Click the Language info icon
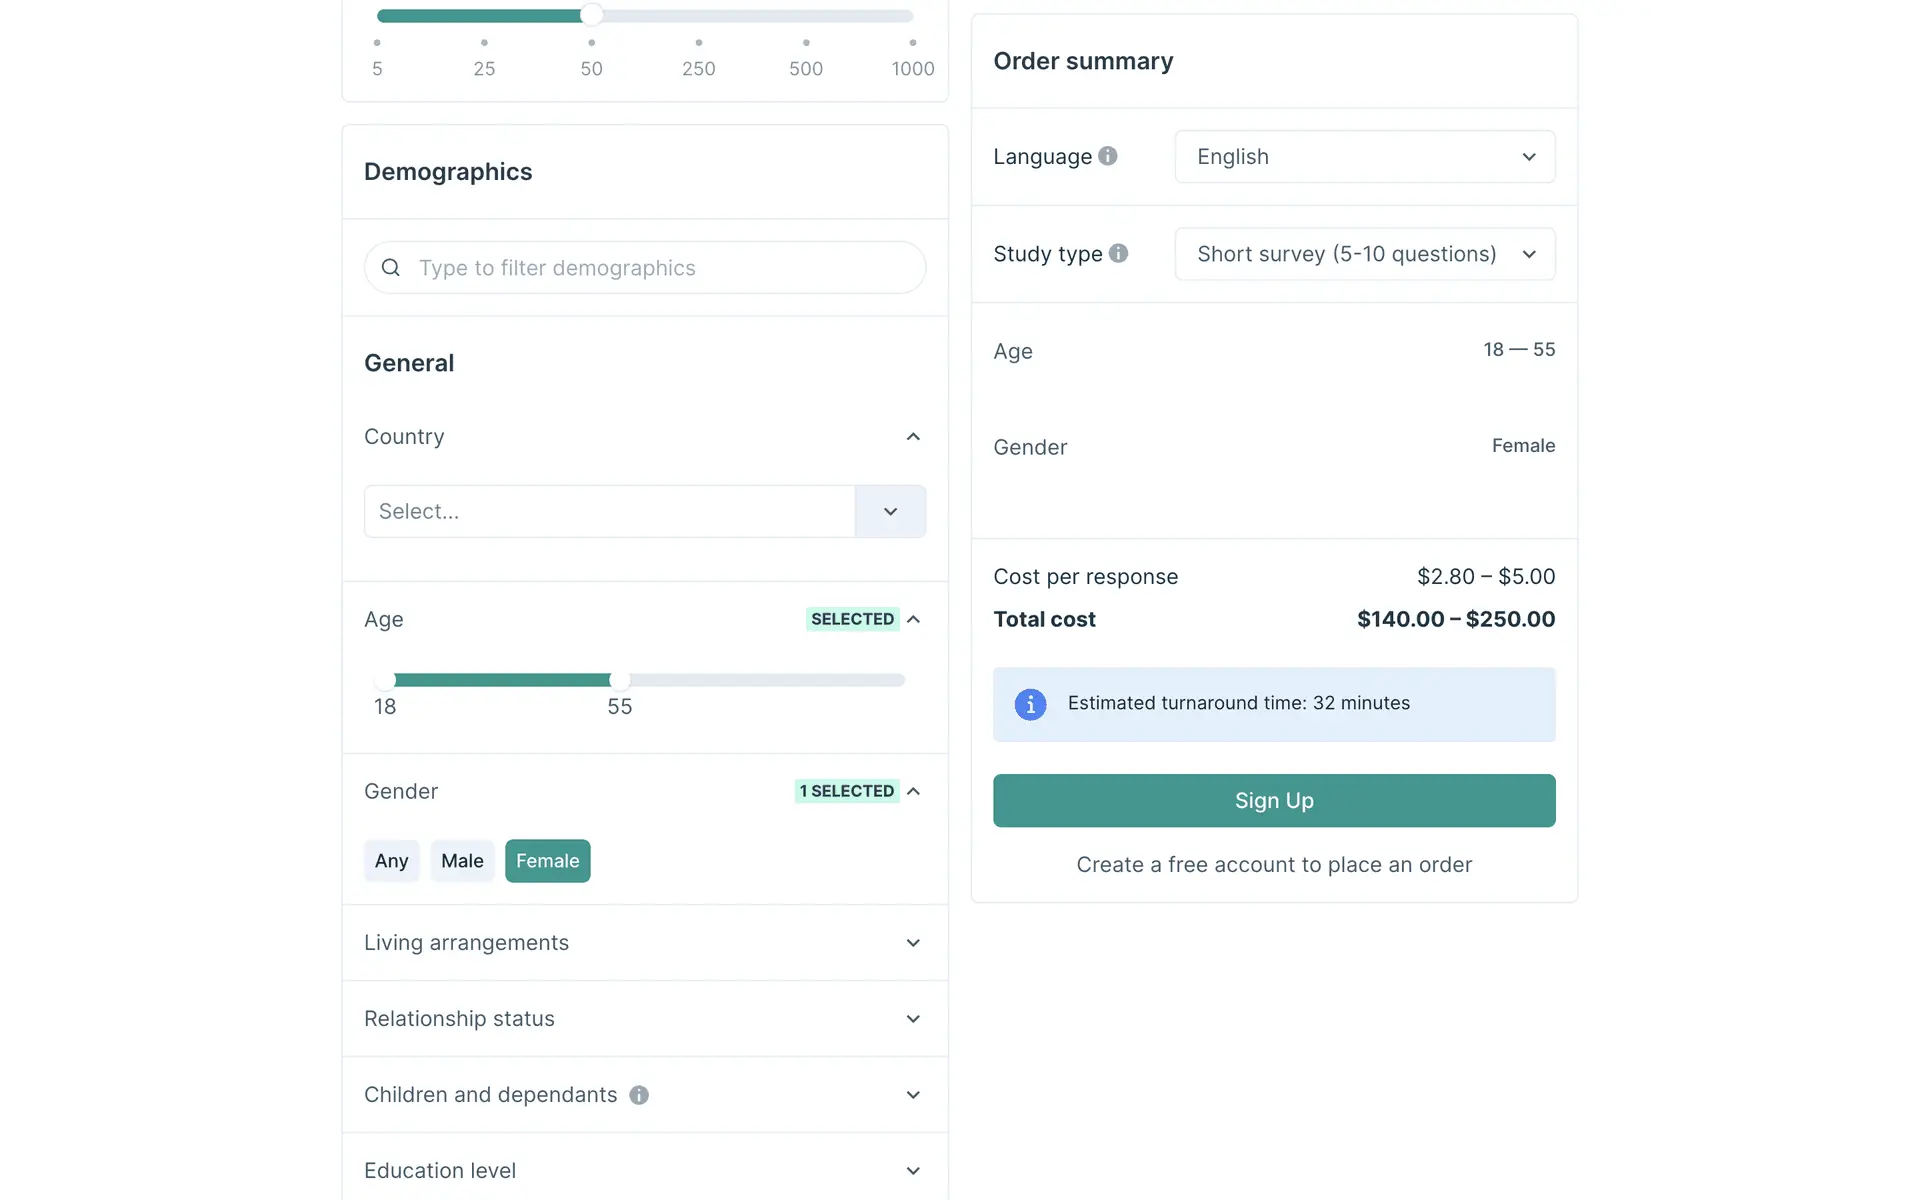The height and width of the screenshot is (1200, 1920). (1107, 156)
